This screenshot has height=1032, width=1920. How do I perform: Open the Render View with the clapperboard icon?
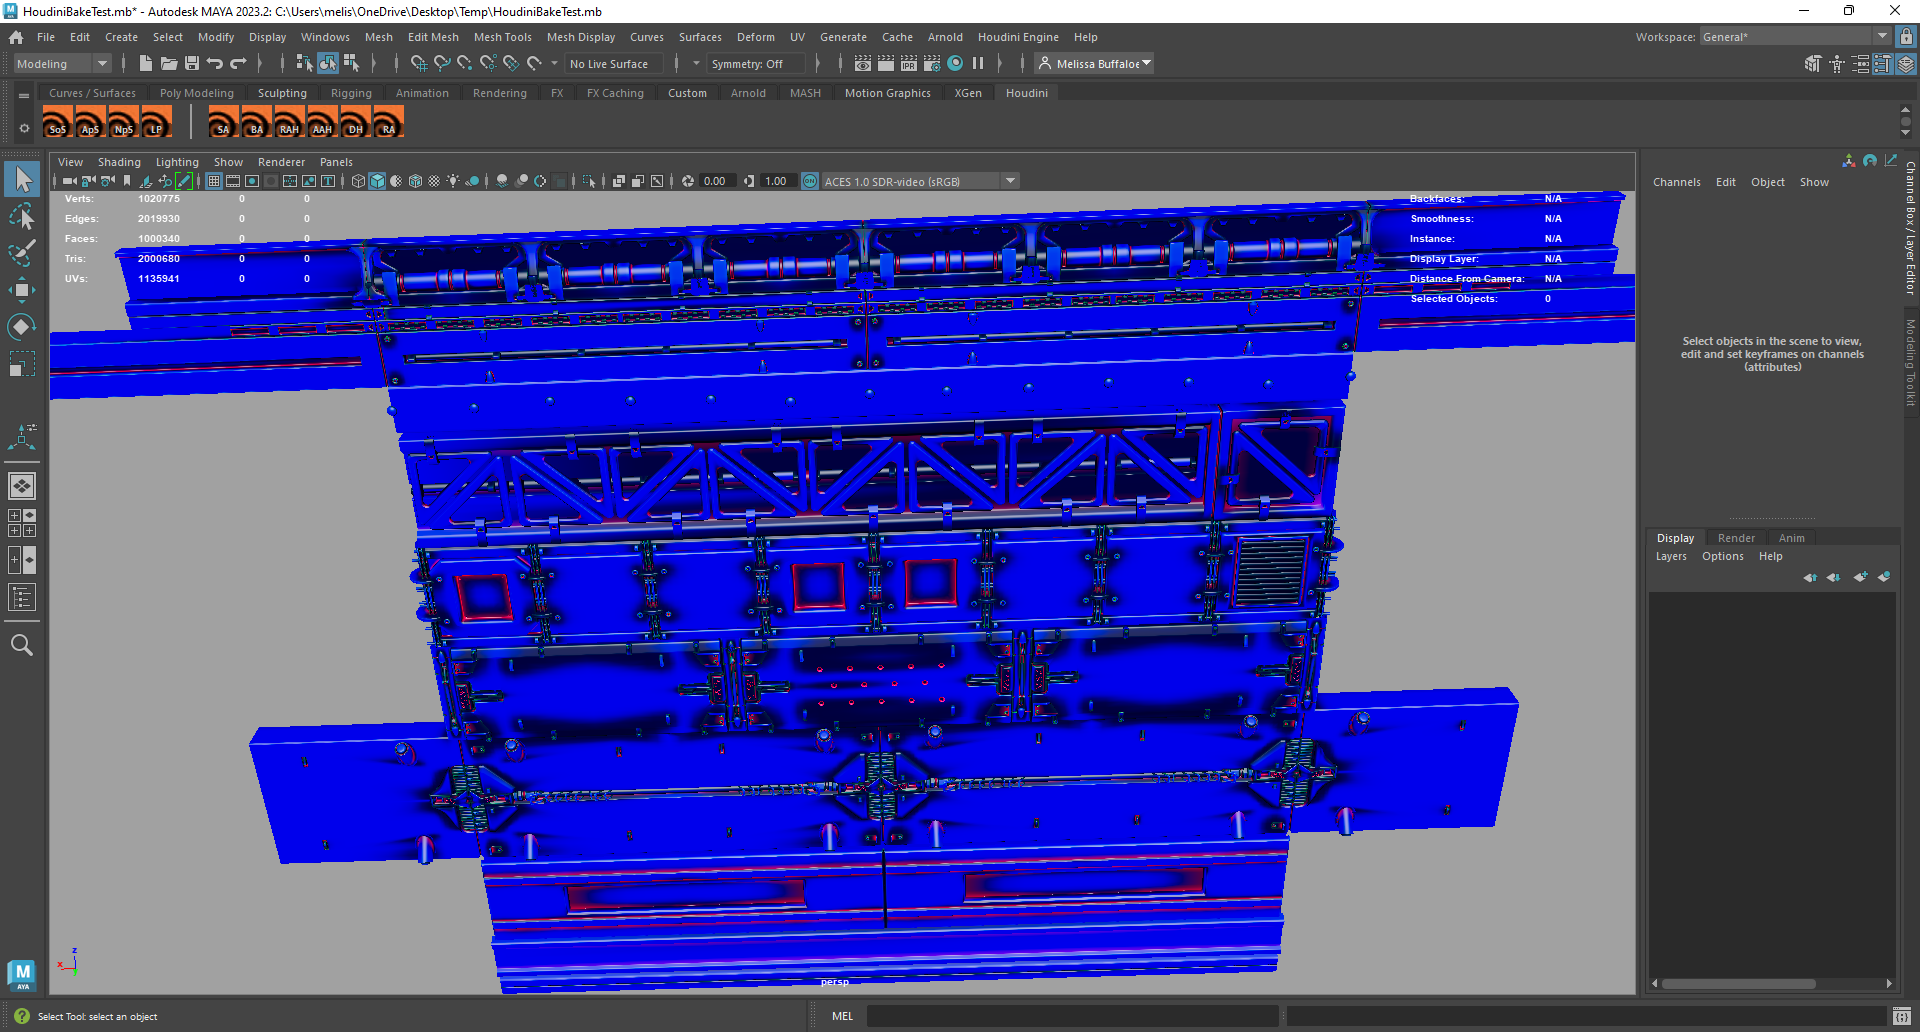pyautogui.click(x=886, y=63)
